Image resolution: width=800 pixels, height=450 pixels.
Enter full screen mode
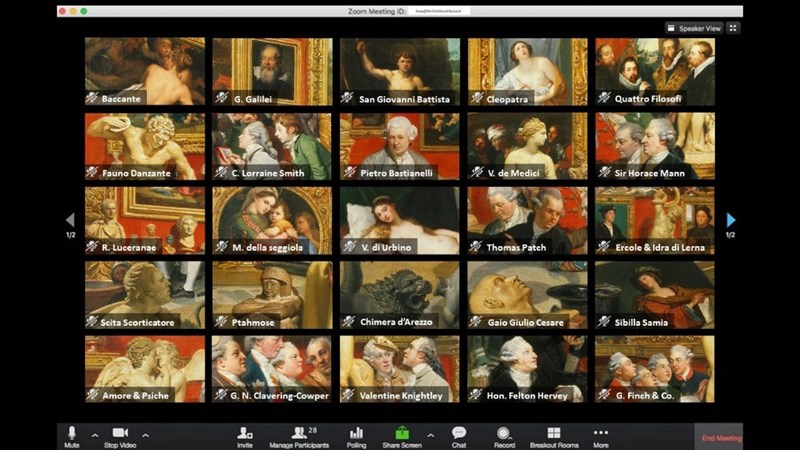[733, 28]
